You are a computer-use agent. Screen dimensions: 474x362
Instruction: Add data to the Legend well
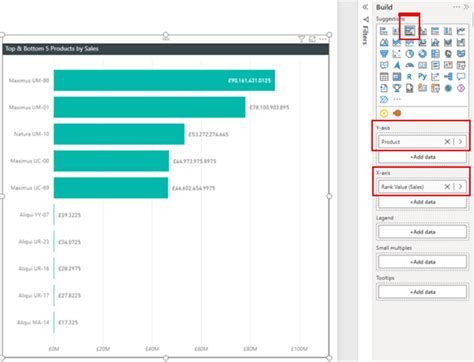pyautogui.click(x=422, y=232)
